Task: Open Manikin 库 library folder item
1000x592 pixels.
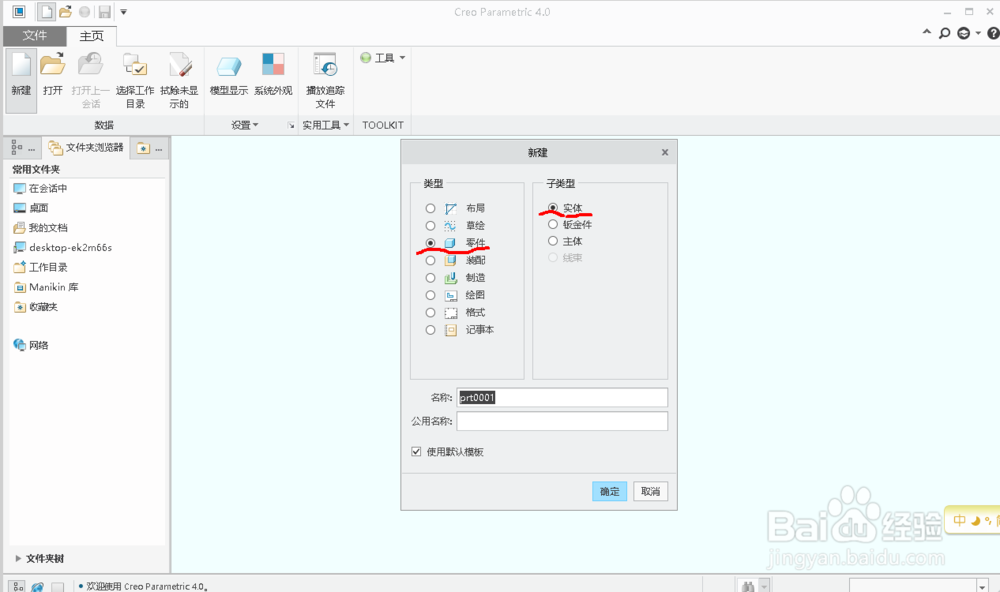Action: coord(46,287)
